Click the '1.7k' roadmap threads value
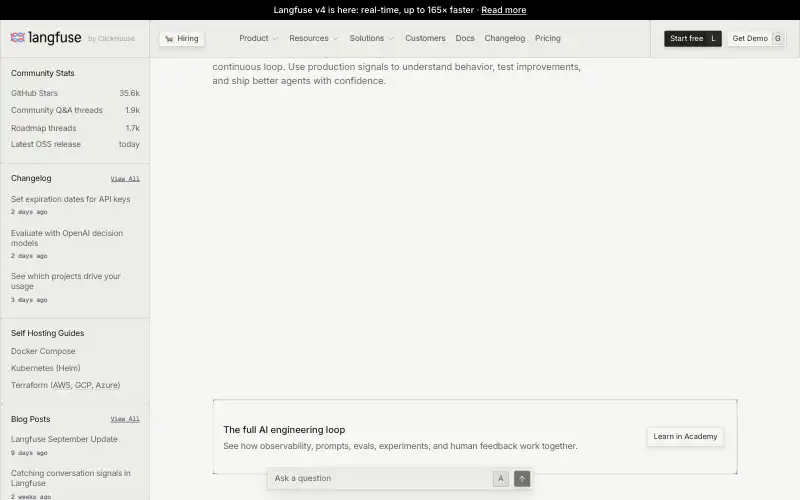The height and width of the screenshot is (500, 800). [133, 128]
